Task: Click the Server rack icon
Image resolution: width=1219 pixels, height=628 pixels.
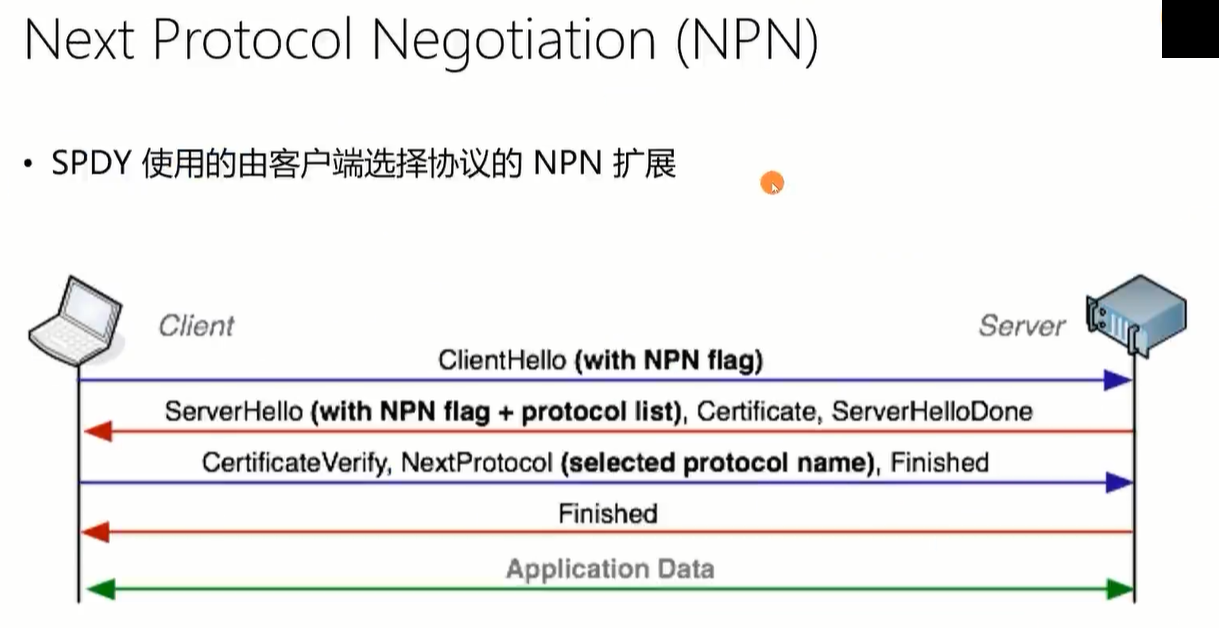Action: click(1136, 314)
